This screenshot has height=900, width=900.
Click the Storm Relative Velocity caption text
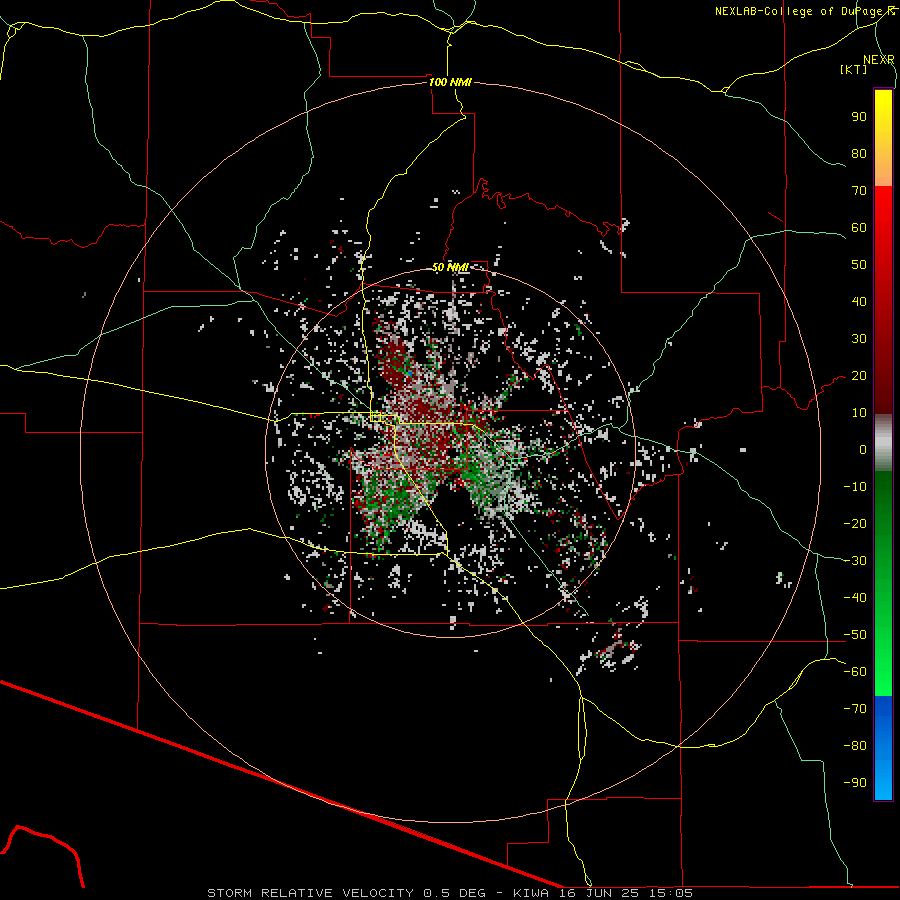pos(450,893)
